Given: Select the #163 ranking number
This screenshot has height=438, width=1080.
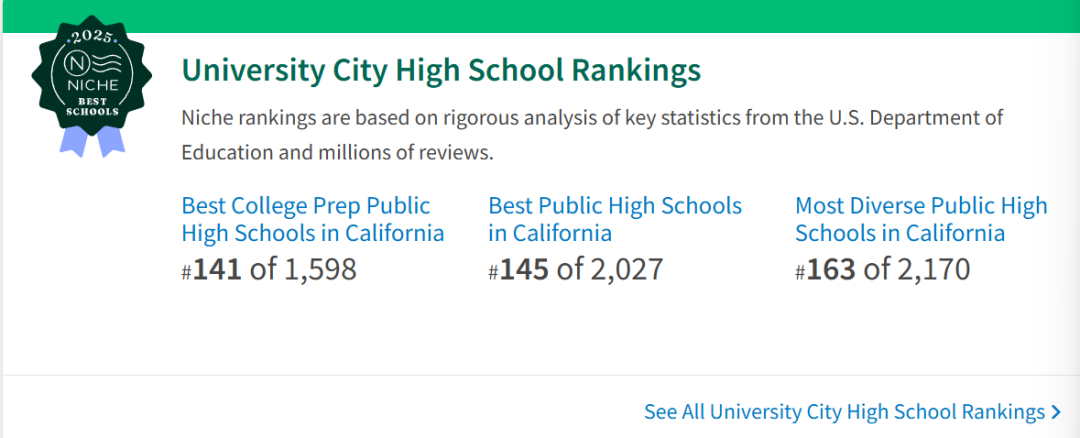Looking at the screenshot, I should click(825, 269).
